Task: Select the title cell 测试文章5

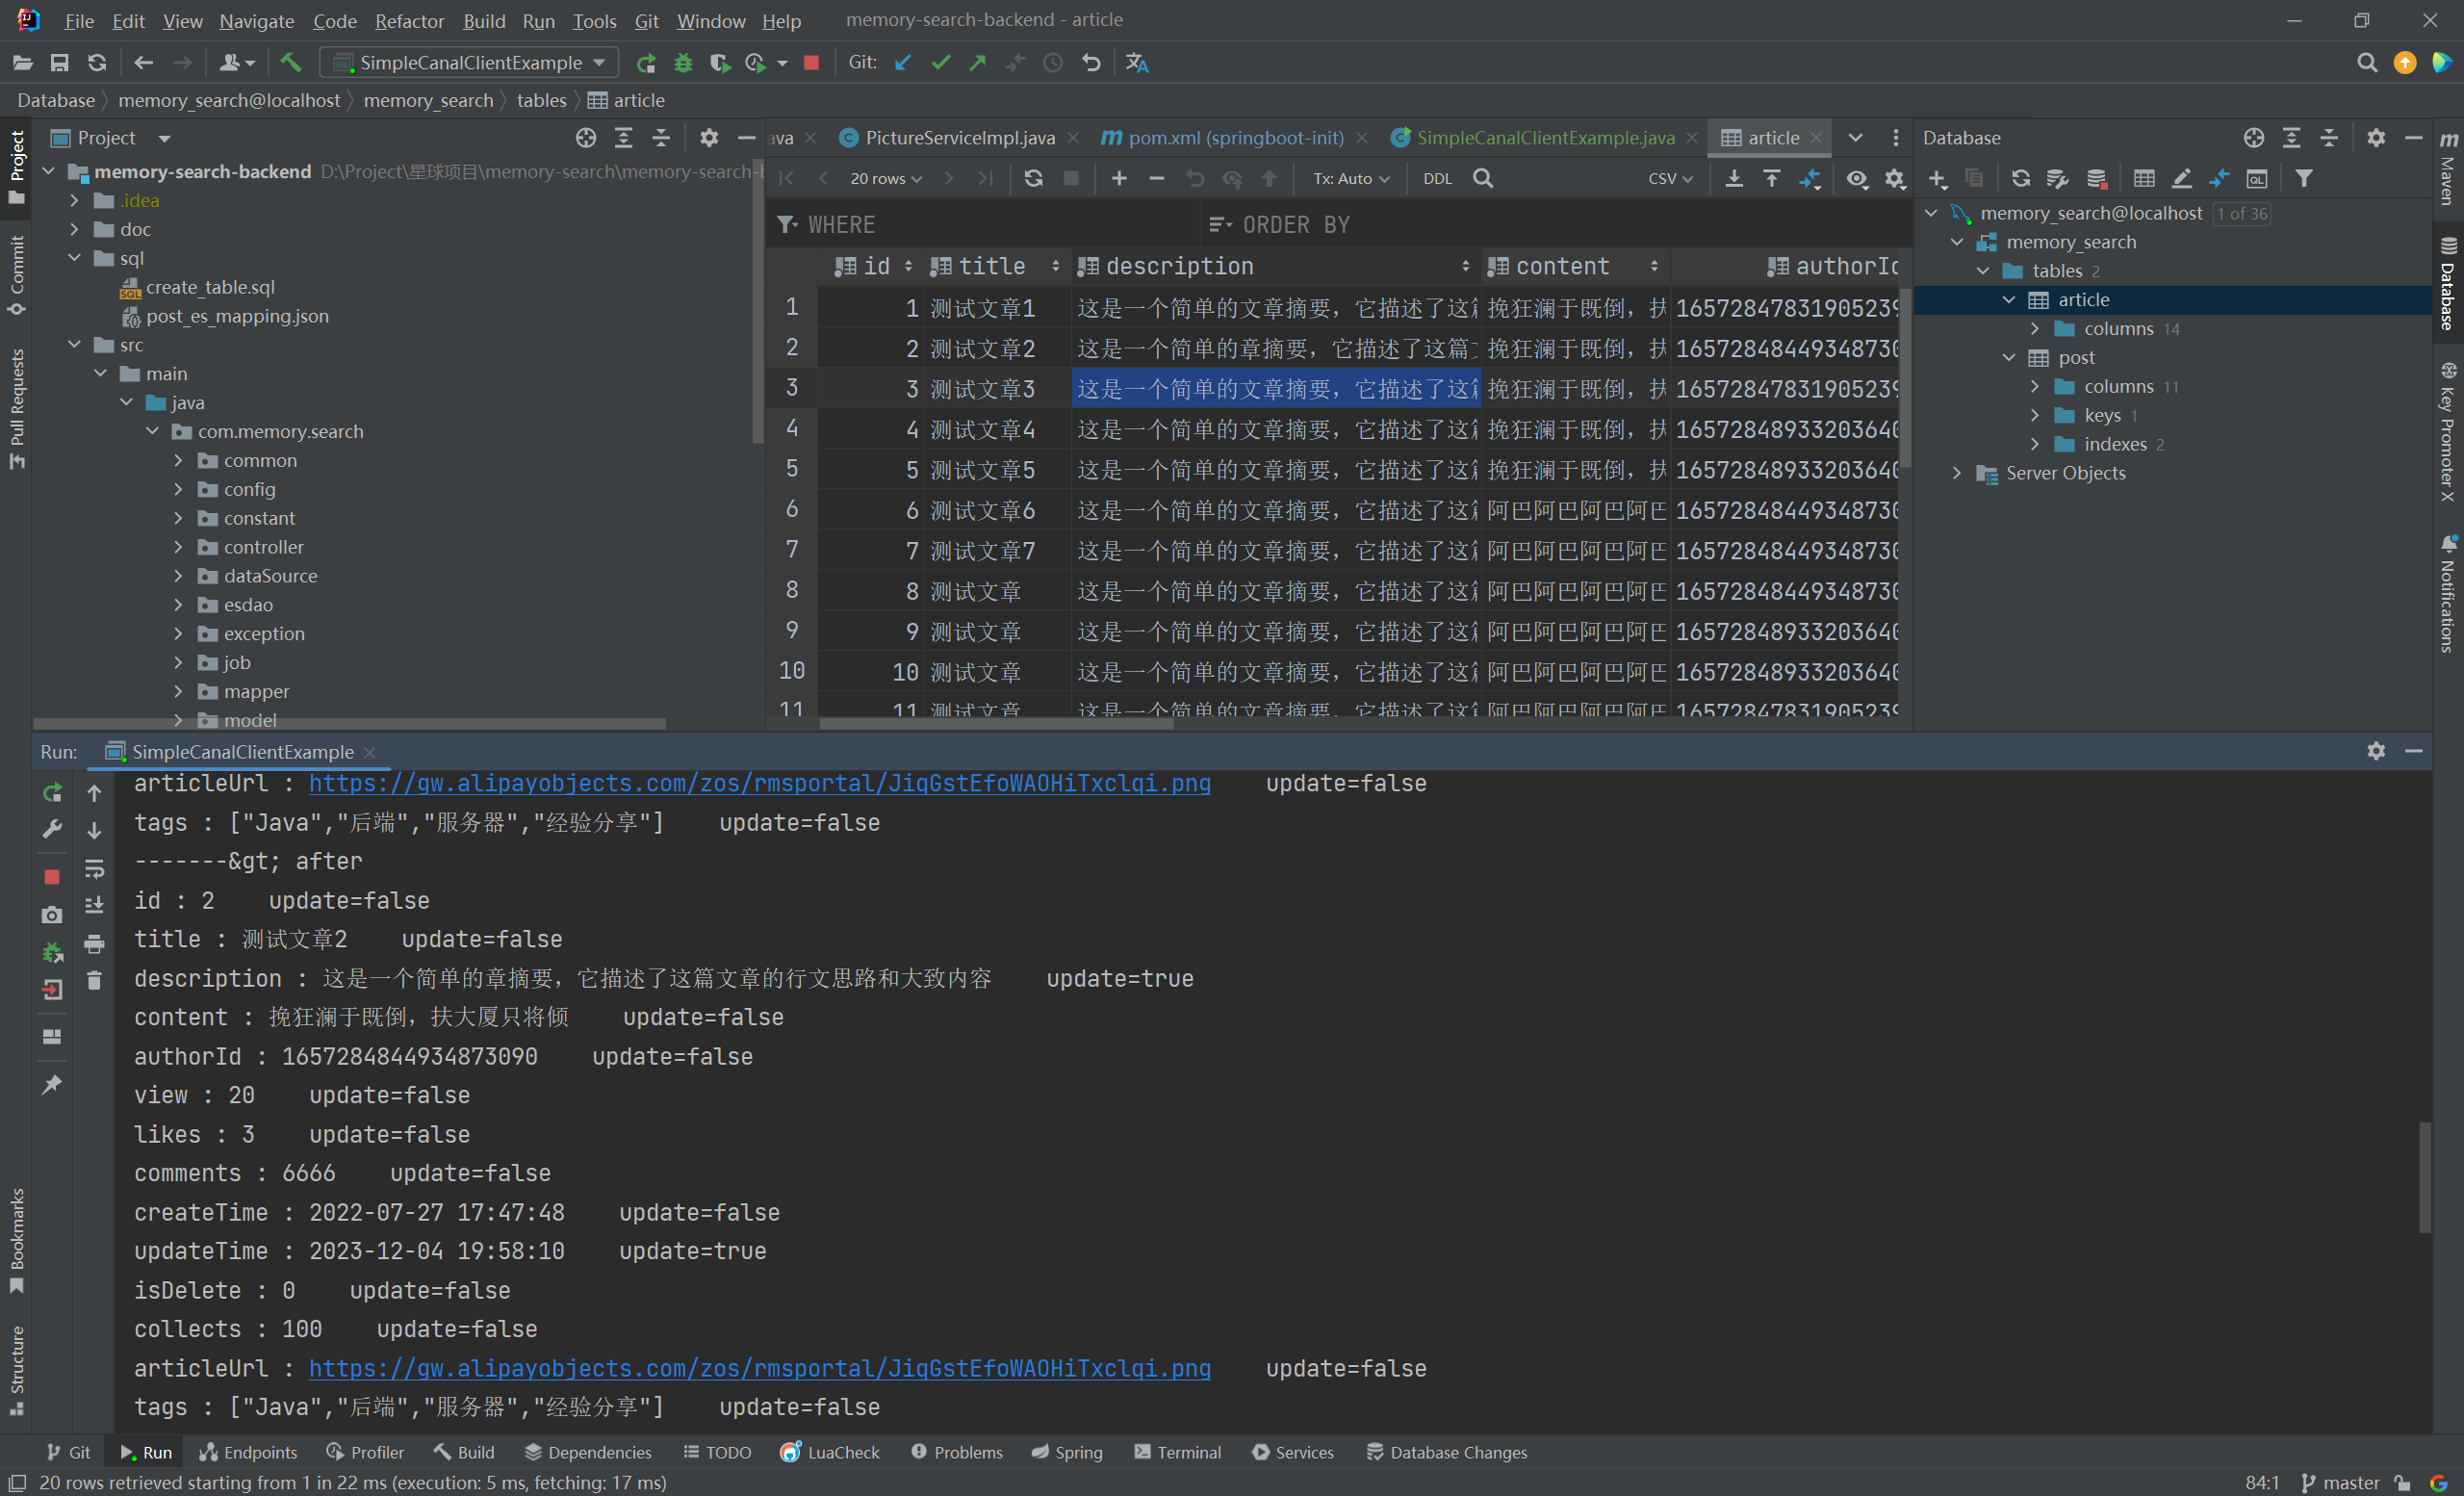Action: point(998,470)
